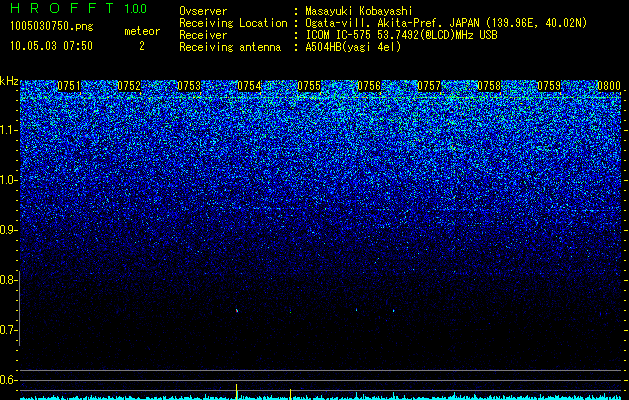The width and height of the screenshot is (629, 400).
Task: Click the 0.6 frequency axis label
Action: coord(7,380)
